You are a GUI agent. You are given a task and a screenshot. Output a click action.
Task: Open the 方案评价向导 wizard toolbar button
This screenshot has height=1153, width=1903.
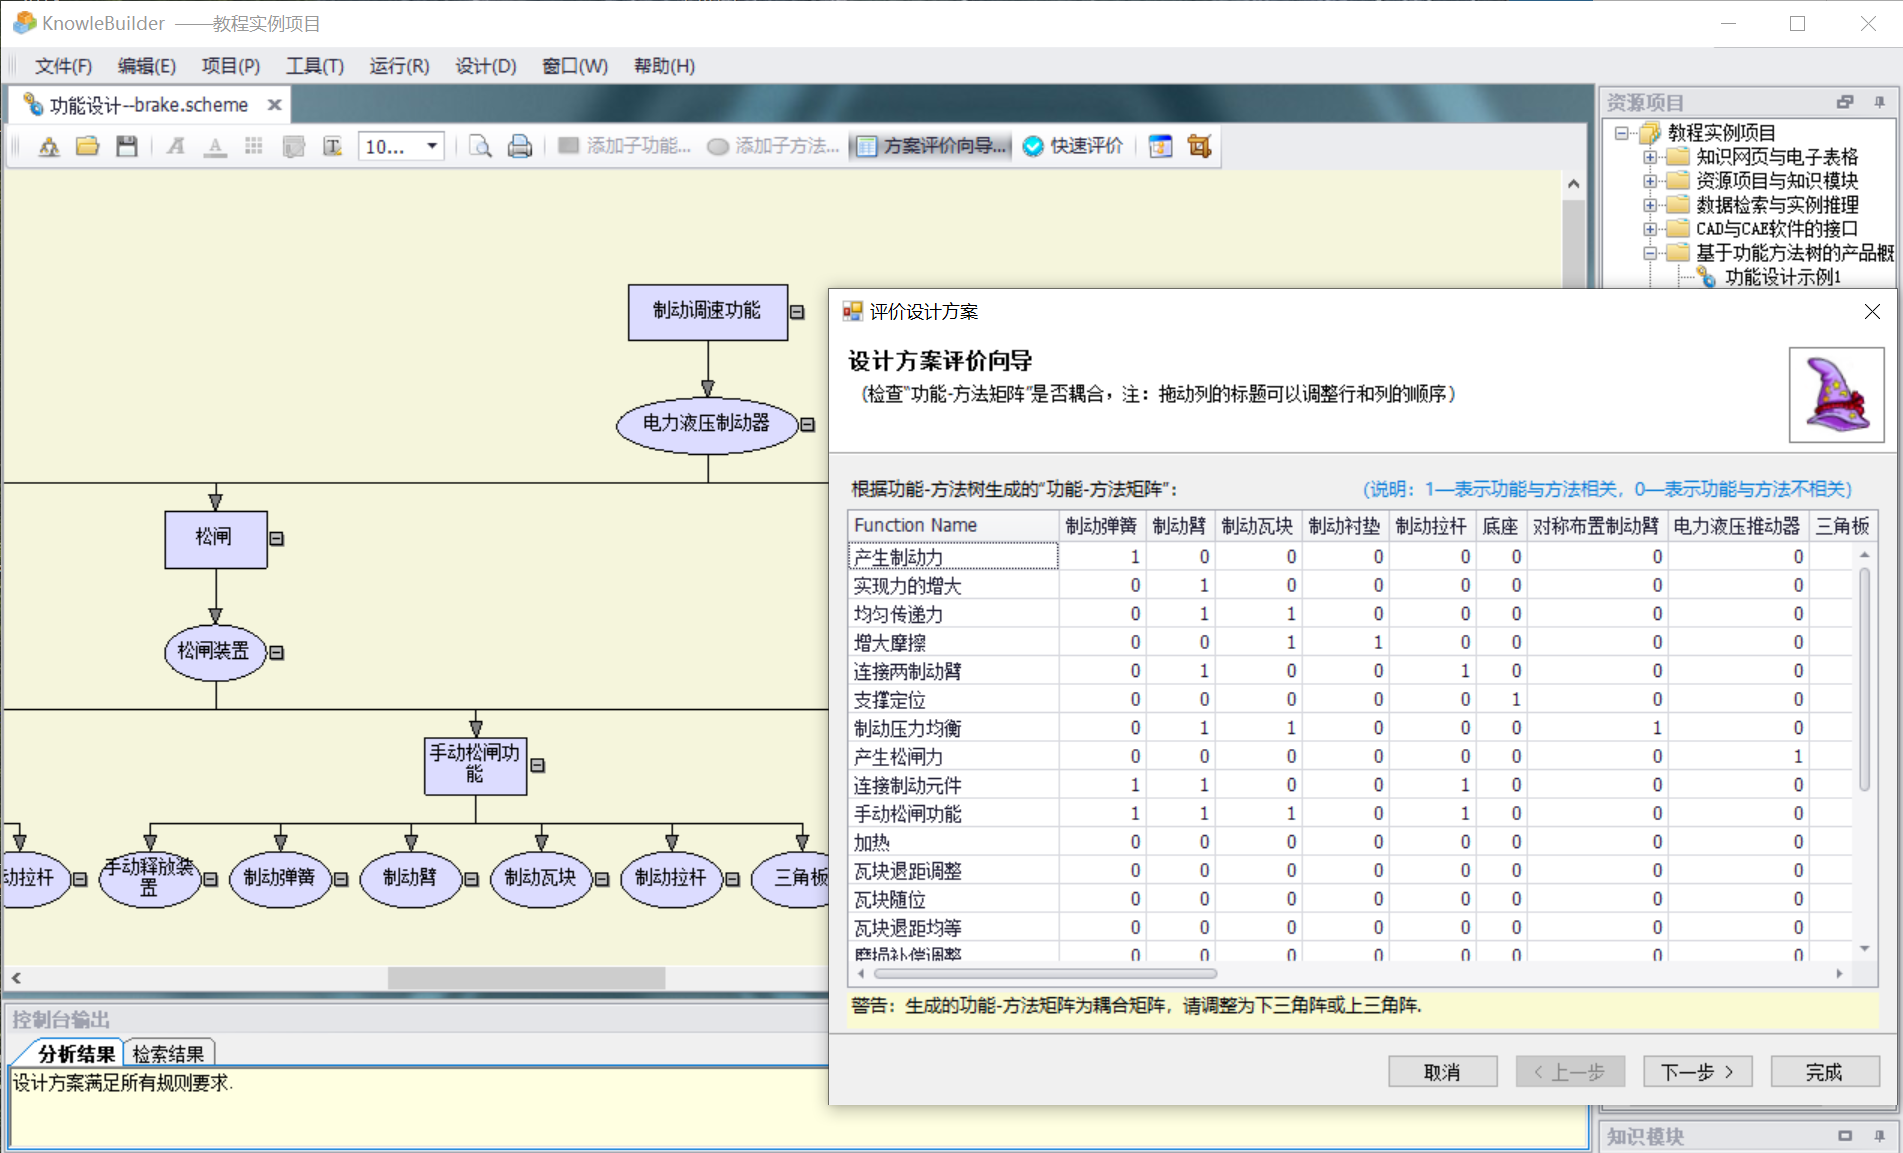click(x=931, y=146)
